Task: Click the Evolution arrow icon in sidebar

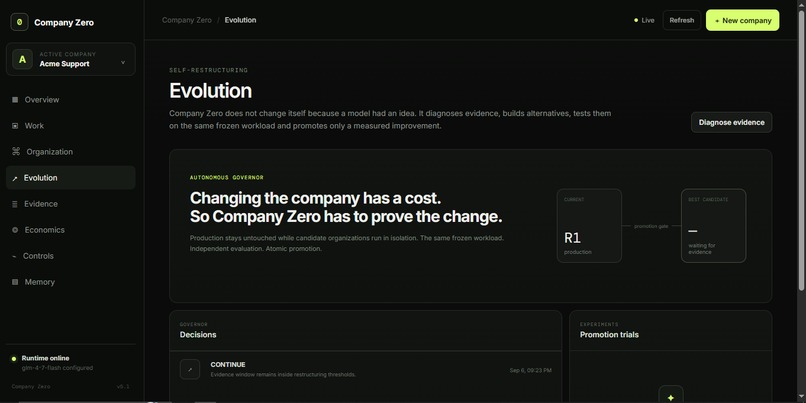Action: point(14,178)
